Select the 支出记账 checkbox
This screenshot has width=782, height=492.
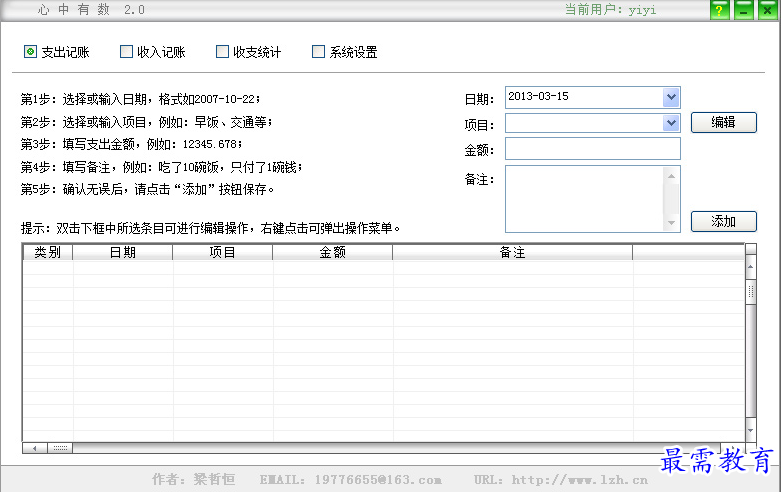(x=30, y=51)
